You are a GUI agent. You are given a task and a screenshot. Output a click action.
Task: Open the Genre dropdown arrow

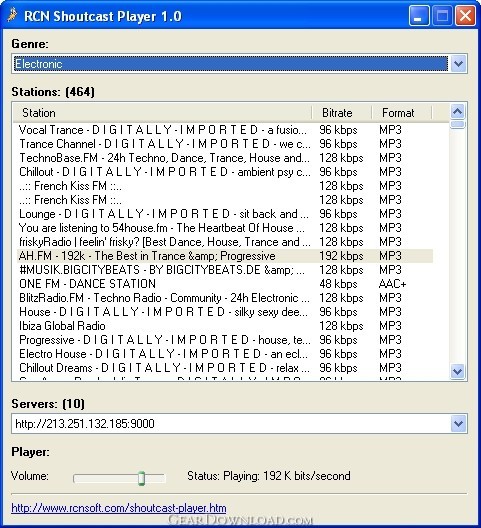pyautogui.click(x=458, y=63)
